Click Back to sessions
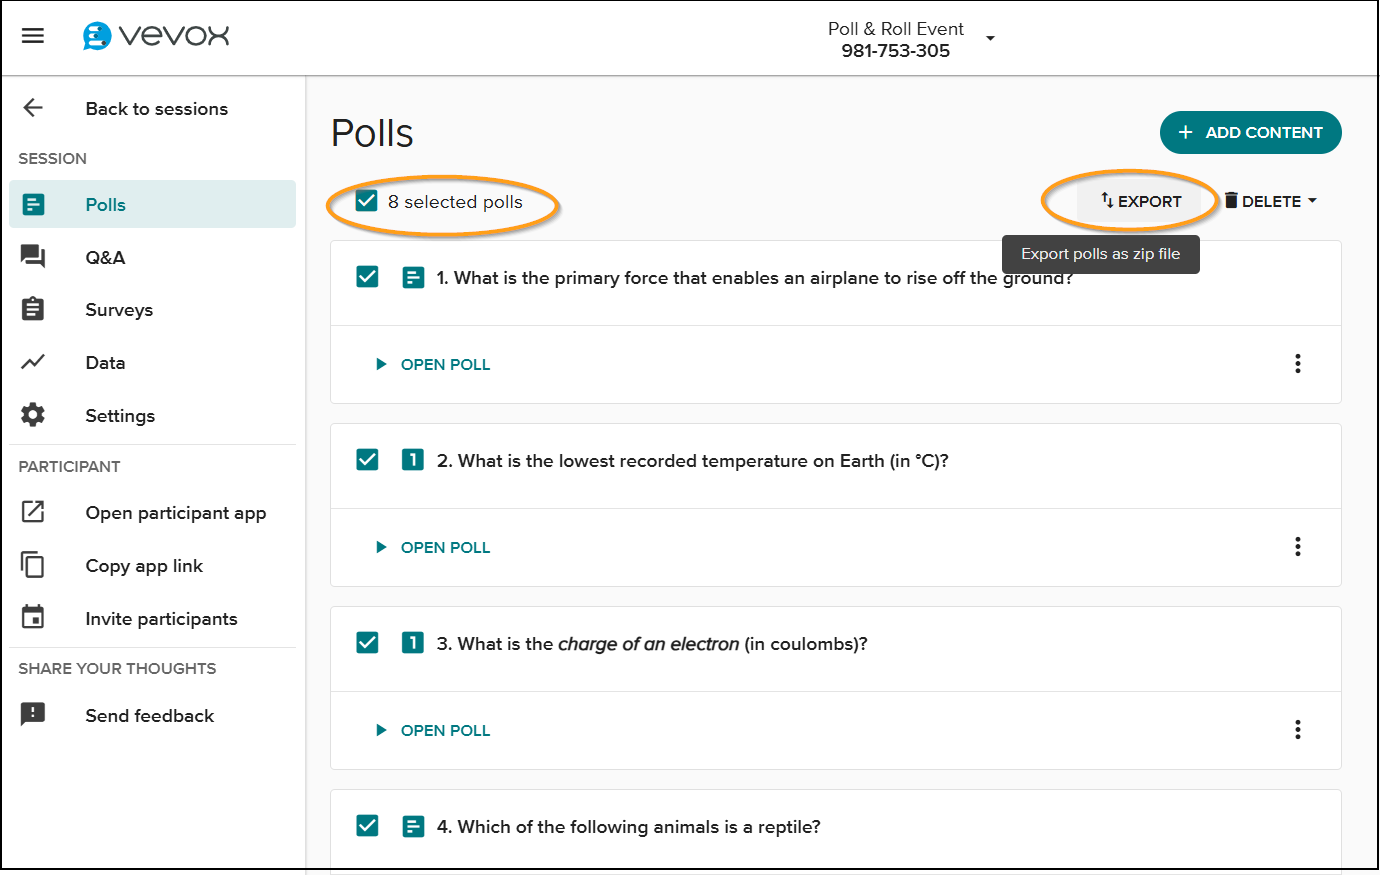Image resolution: width=1380 pixels, height=875 pixels. point(156,109)
